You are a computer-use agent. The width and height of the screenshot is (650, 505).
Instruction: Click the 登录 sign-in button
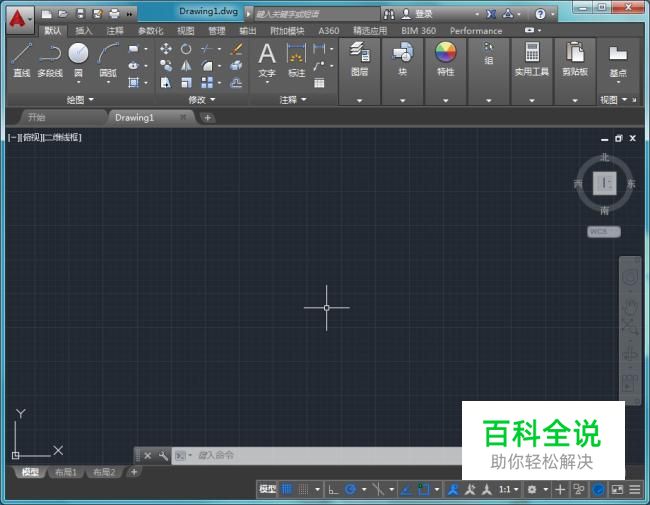tap(423, 14)
